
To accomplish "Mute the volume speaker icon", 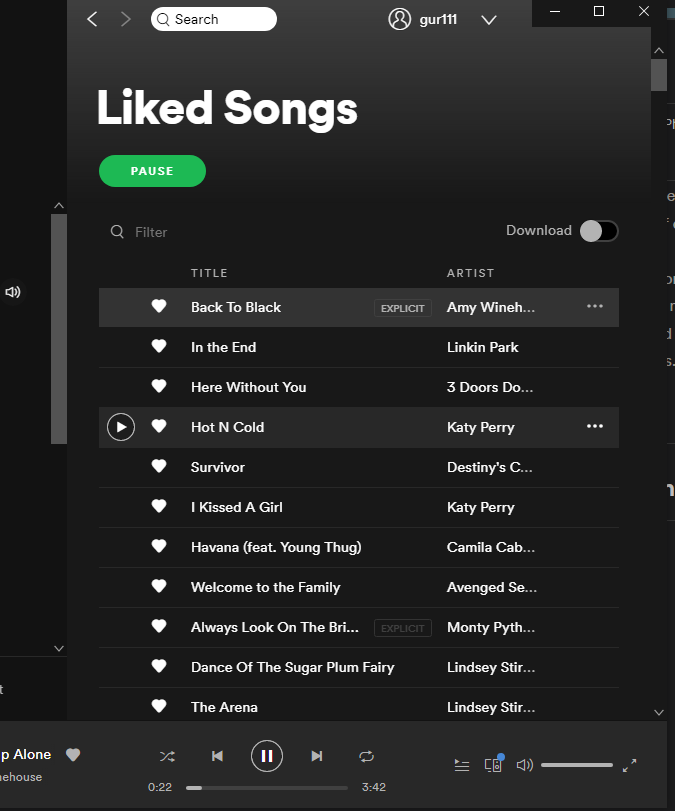I will coord(524,765).
